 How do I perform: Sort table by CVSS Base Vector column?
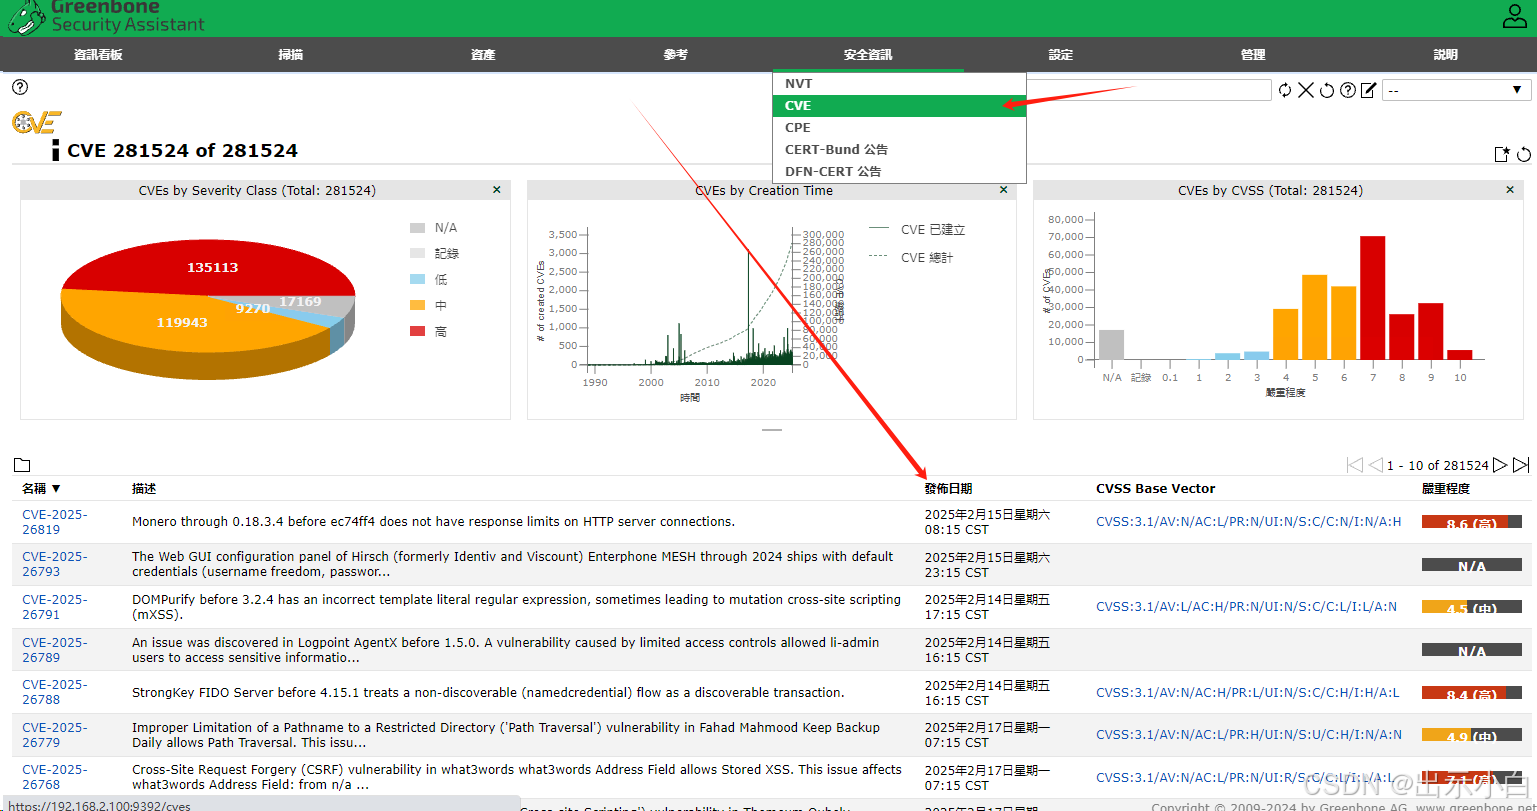pos(1156,489)
